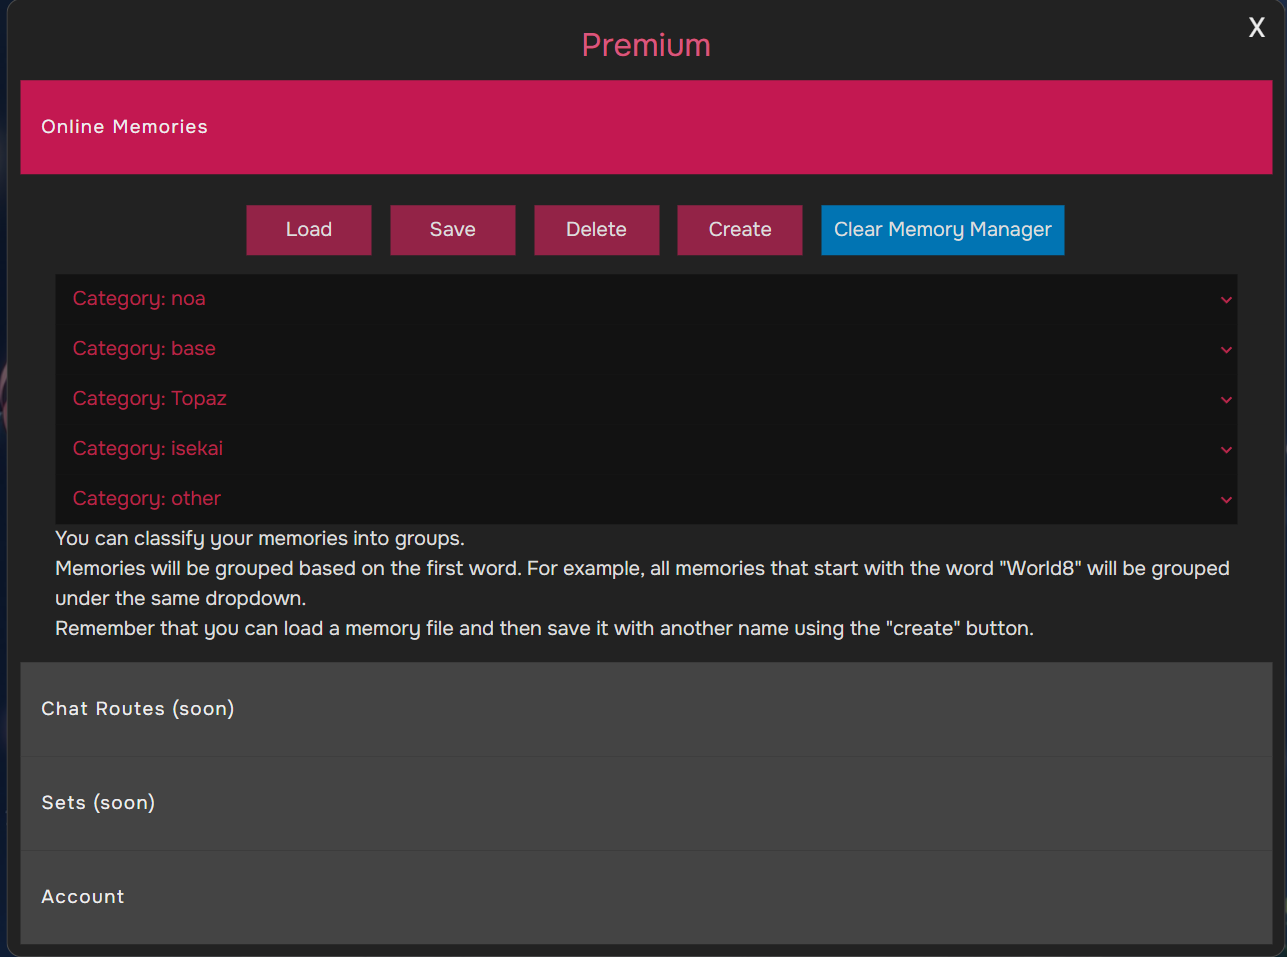Click the chevron arrow beside Category: Topaz

click(x=1225, y=400)
